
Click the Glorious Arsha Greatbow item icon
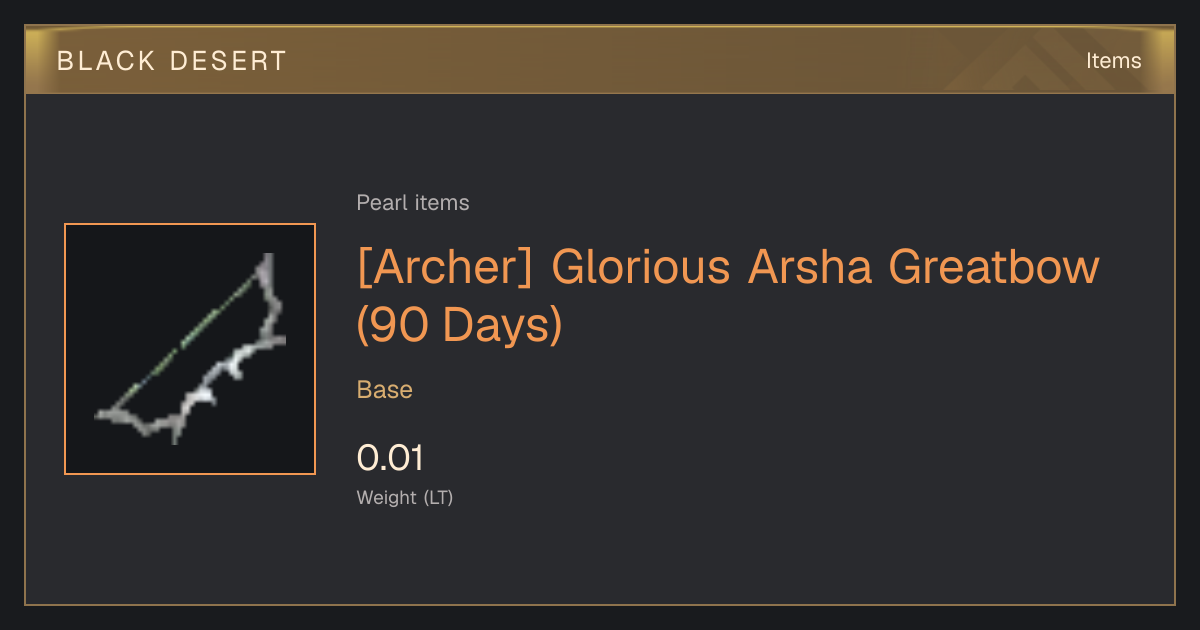click(190, 349)
